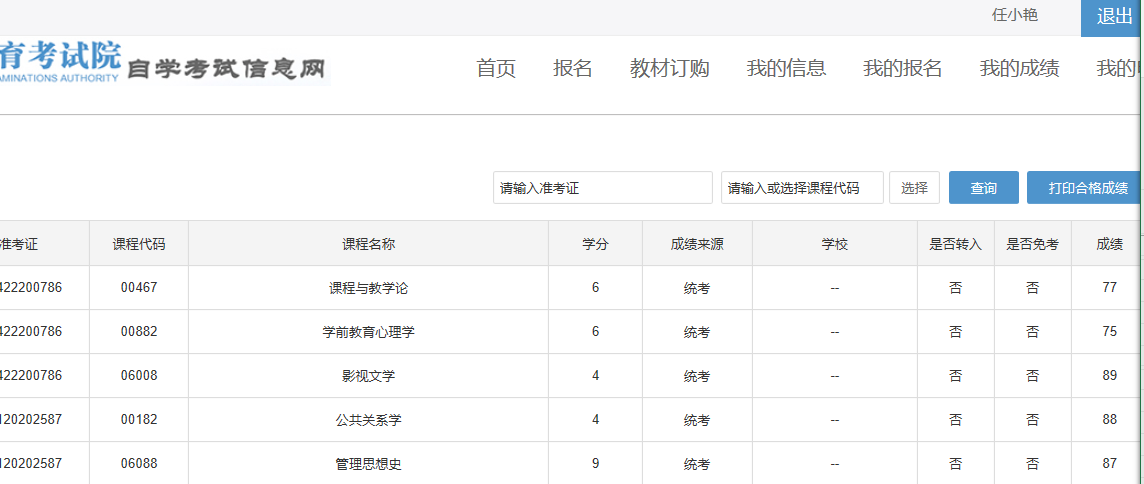Click the 管理思想史 course name cell

(x=368, y=464)
